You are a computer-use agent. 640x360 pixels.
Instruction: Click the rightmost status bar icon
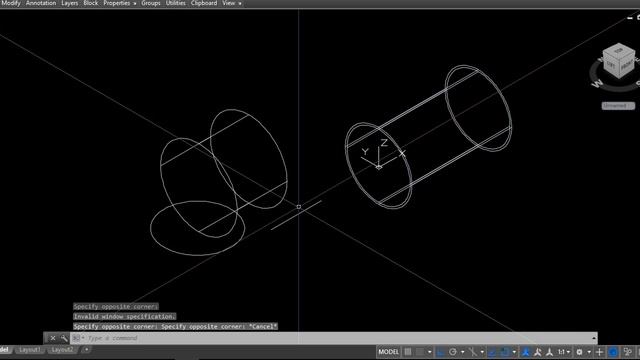click(627, 352)
